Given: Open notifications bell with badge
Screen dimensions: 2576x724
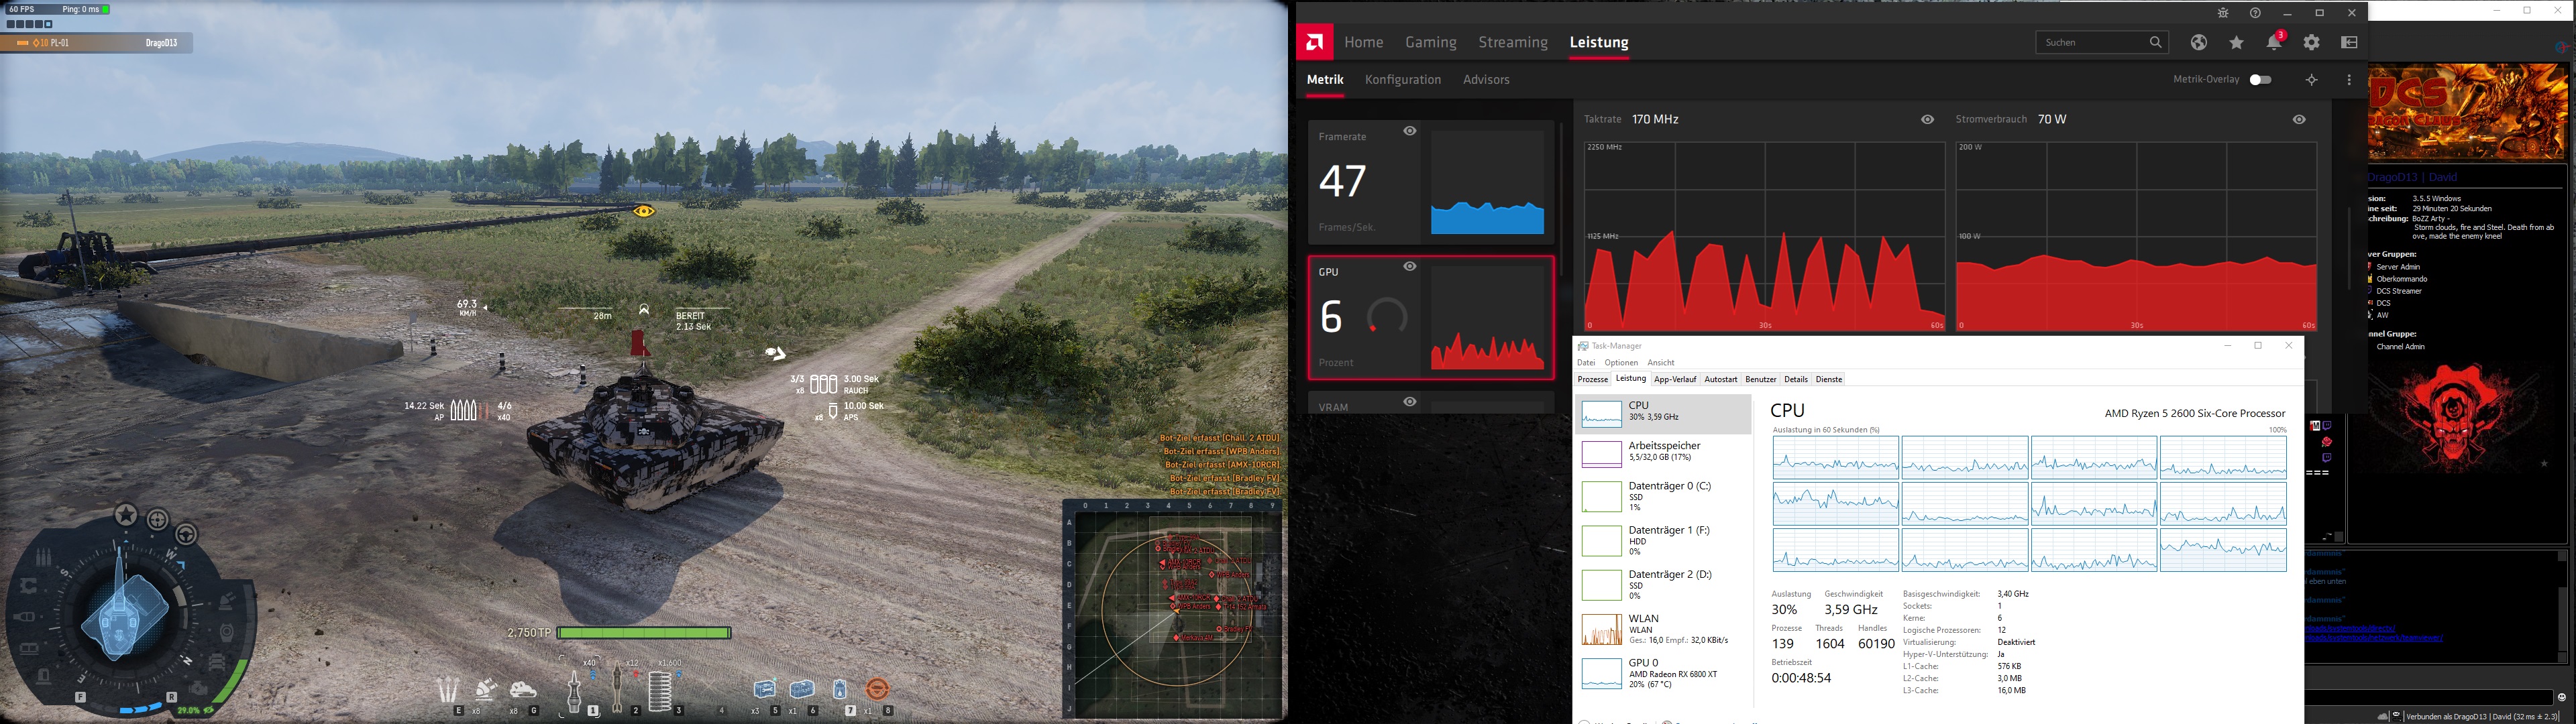Looking at the screenshot, I should point(2274,42).
